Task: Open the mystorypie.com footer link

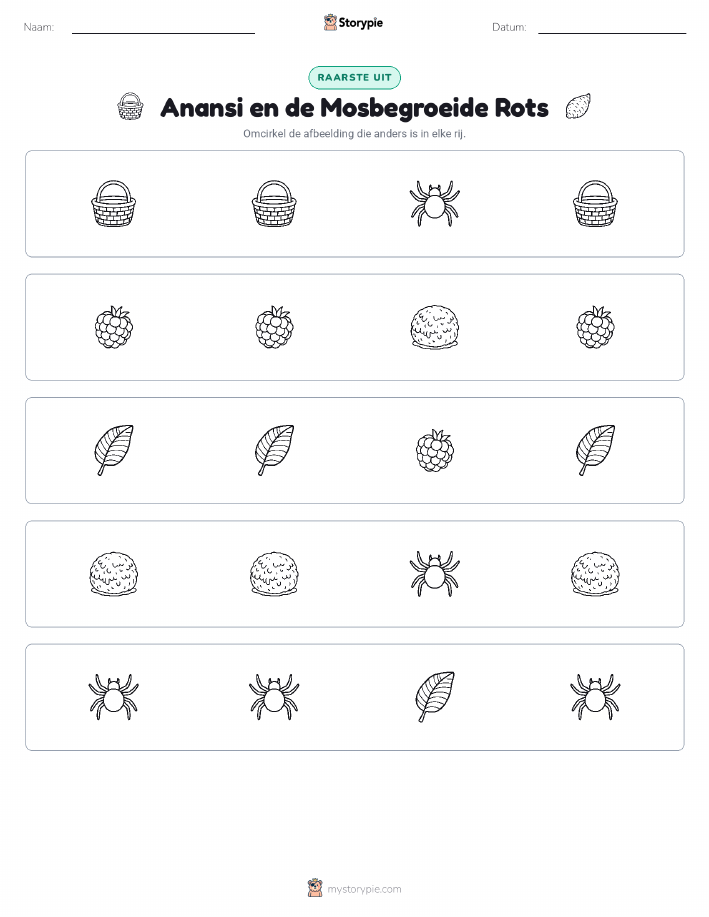Action: (x=354, y=888)
